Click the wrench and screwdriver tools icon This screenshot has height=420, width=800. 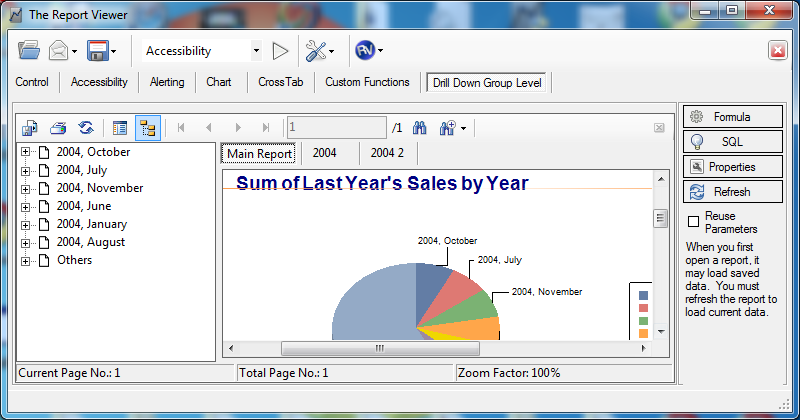(316, 51)
